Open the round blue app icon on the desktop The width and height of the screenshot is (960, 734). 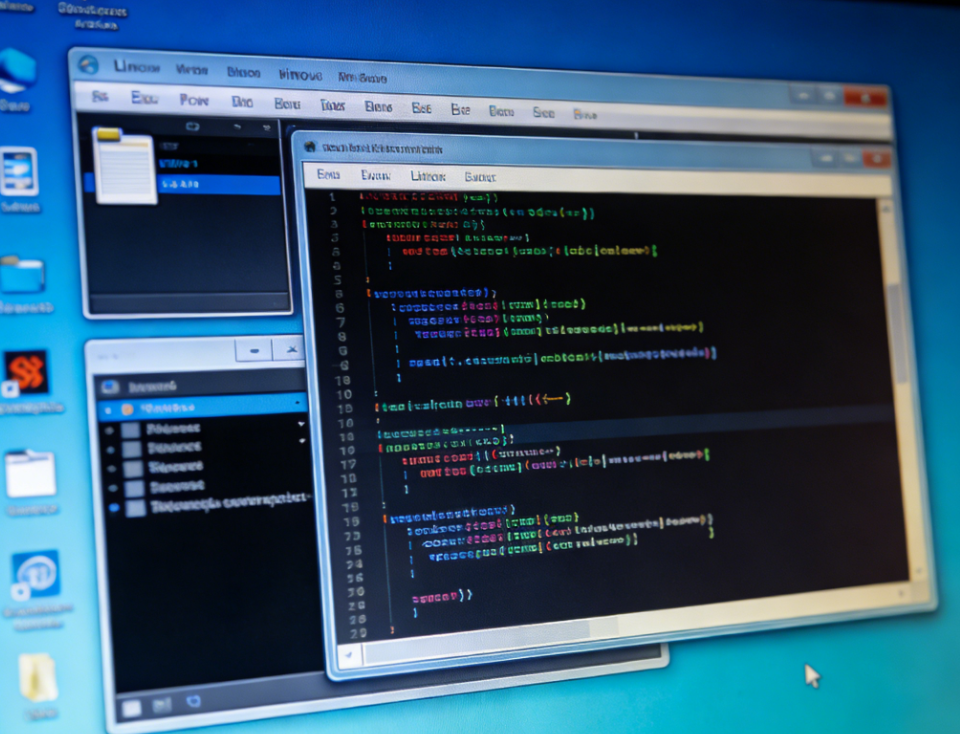click(x=36, y=574)
